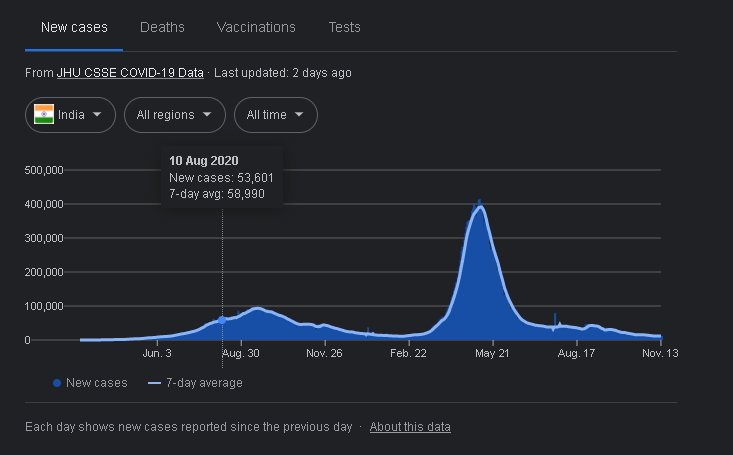Viewport: 733px width, 455px height.
Task: Click the Nov. 13 x-axis date label
Action: 660,353
